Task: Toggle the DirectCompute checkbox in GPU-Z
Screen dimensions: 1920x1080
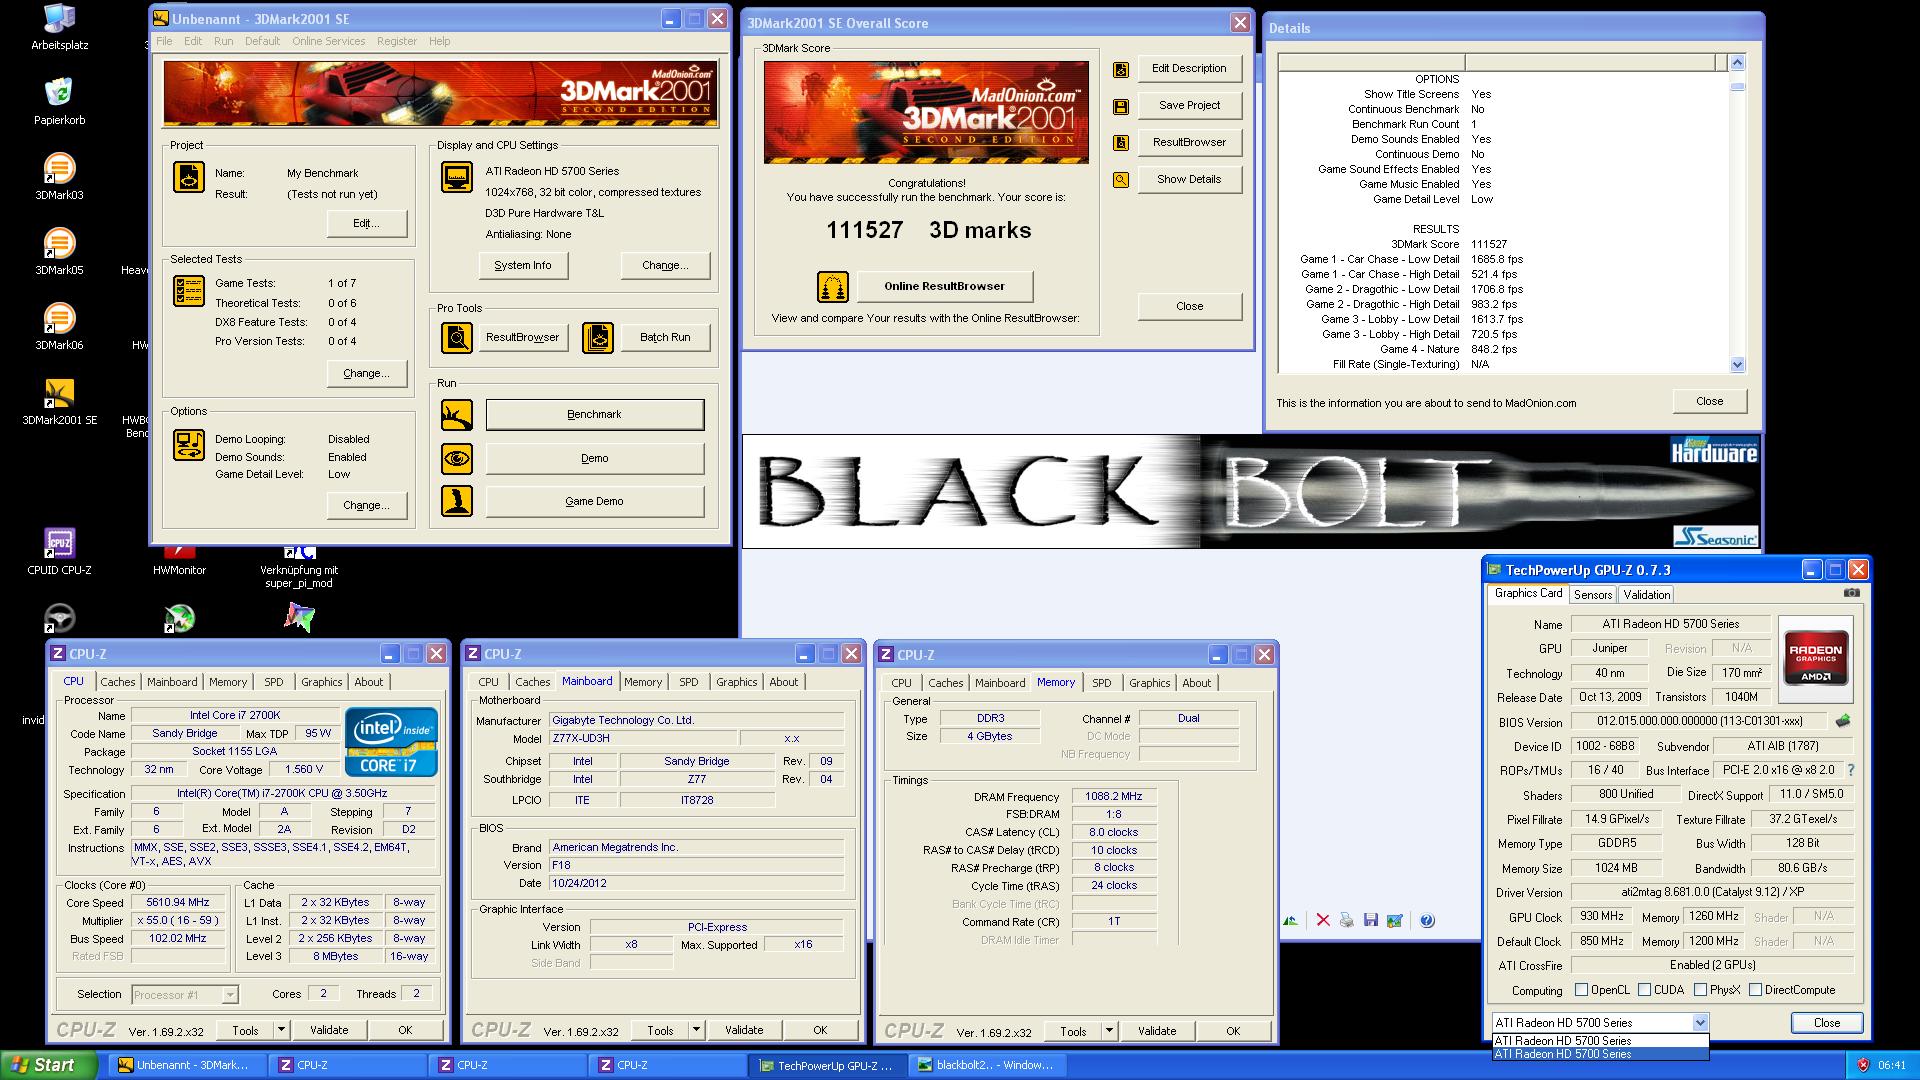Action: (x=1755, y=990)
